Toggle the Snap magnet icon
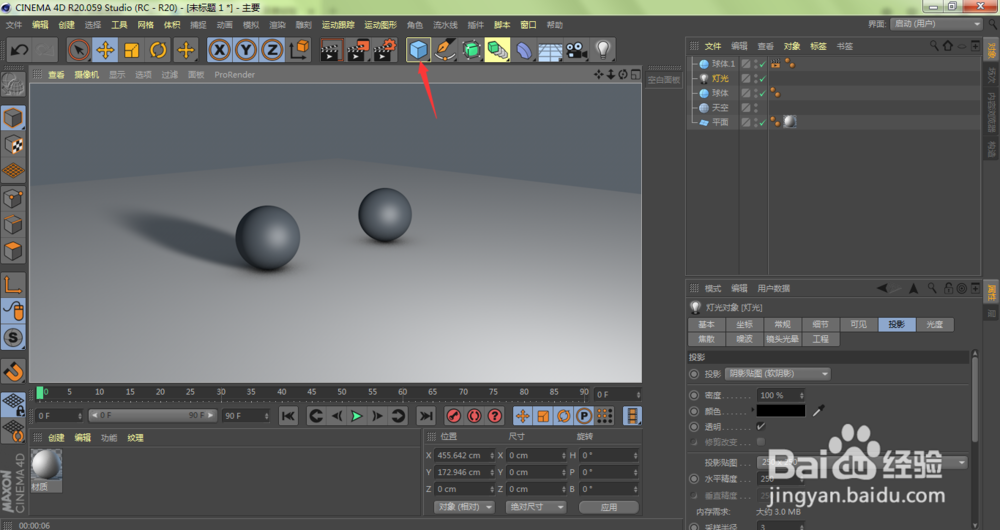The image size is (1000, 530). tap(13, 371)
